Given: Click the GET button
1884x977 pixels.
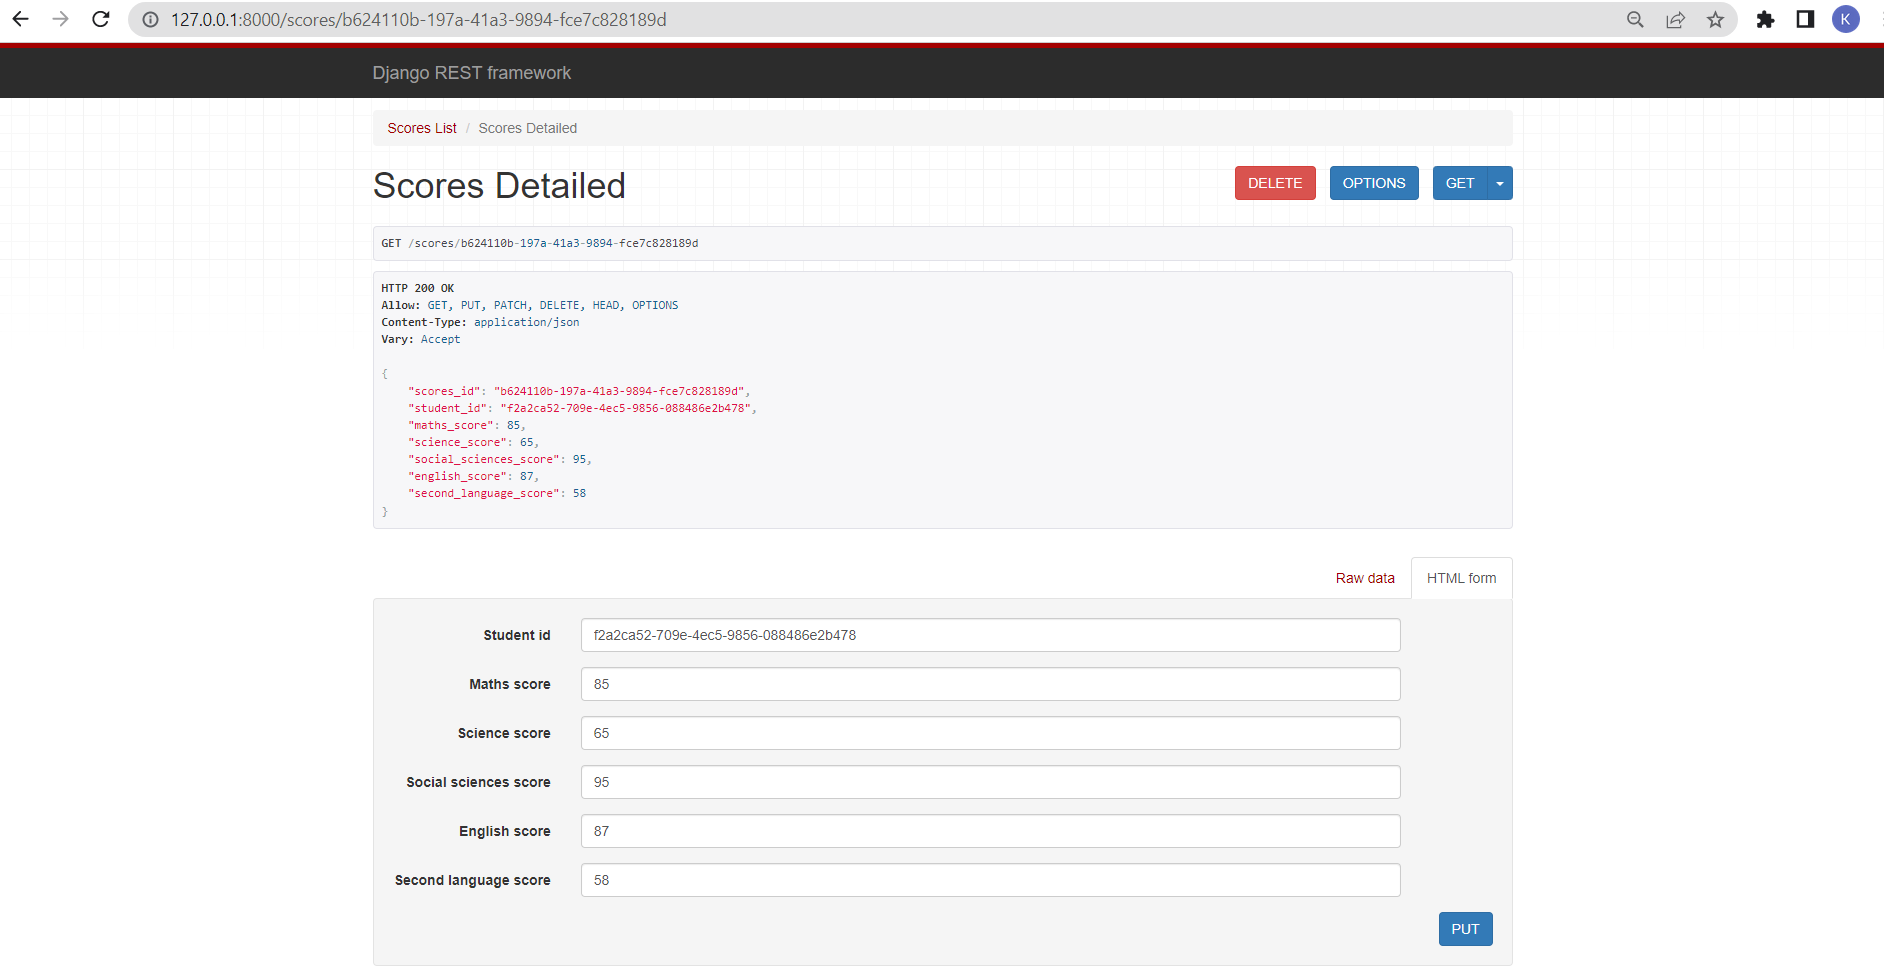Looking at the screenshot, I should [x=1460, y=183].
